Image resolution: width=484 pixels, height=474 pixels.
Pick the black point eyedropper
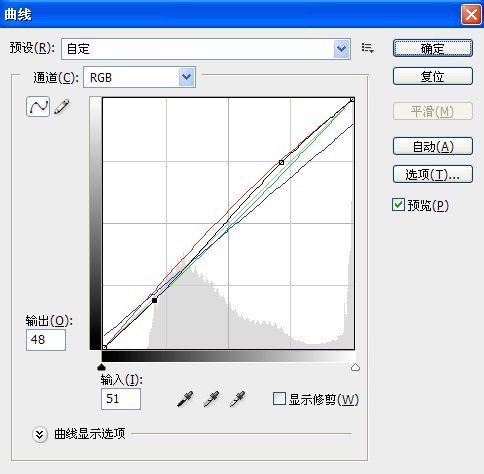click(185, 399)
